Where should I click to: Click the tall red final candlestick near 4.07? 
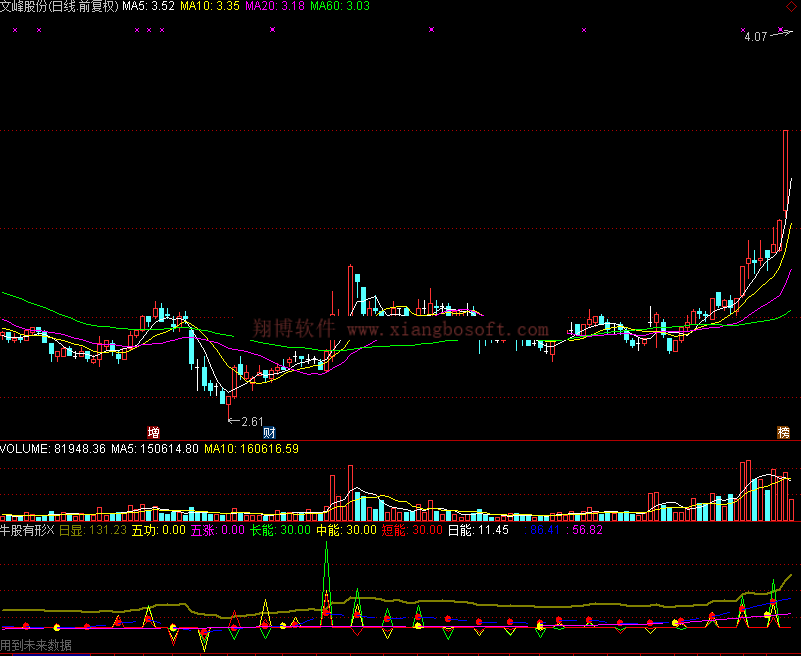pyautogui.click(x=786, y=171)
